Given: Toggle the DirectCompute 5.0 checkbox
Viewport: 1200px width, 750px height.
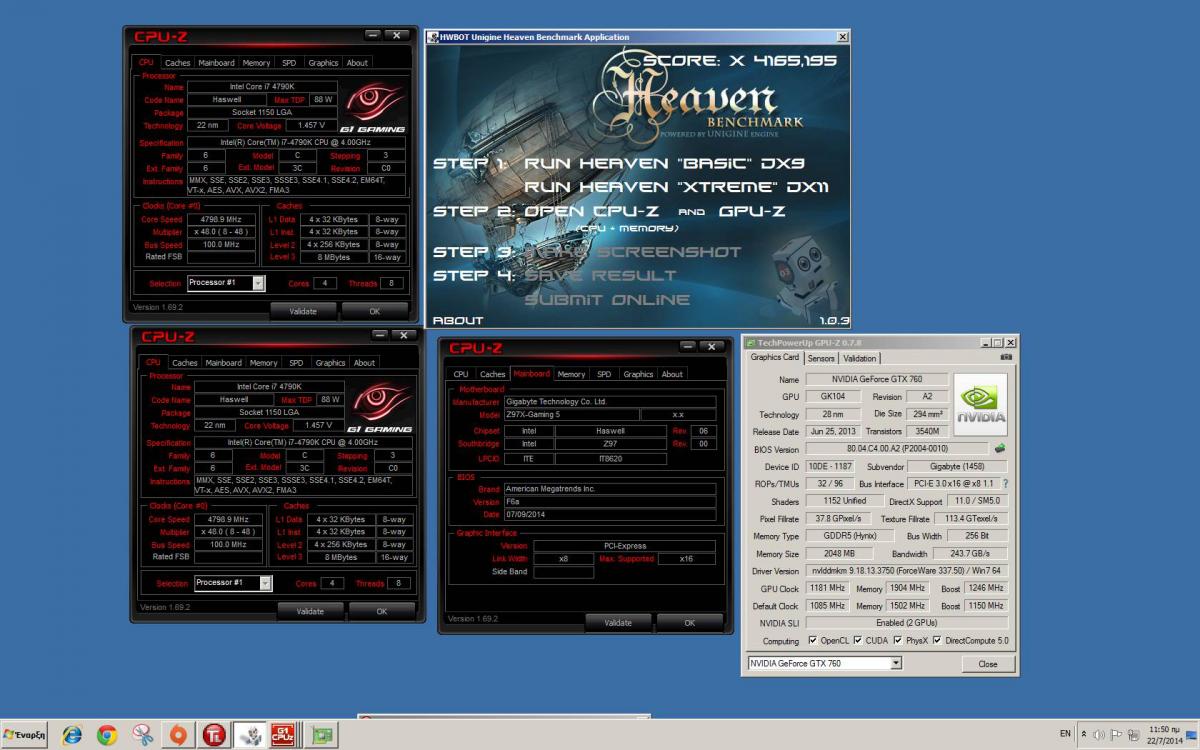Looking at the screenshot, I should tap(937, 641).
